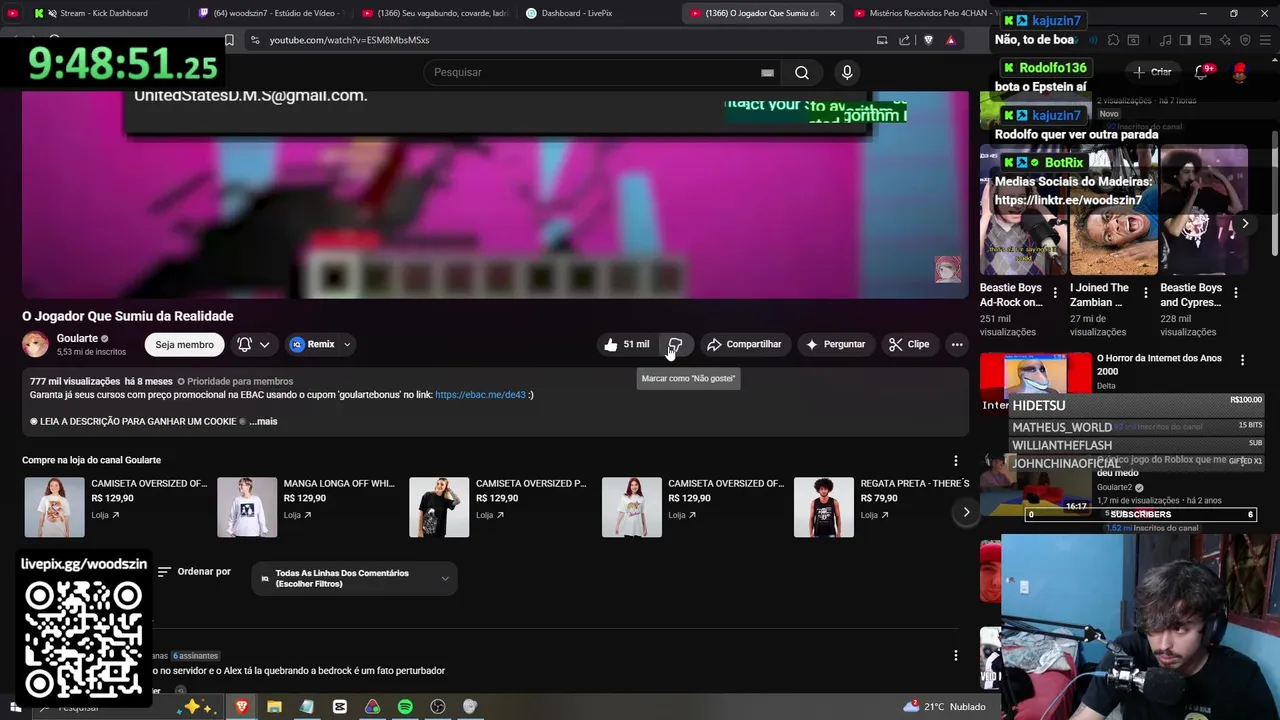The width and height of the screenshot is (1280, 720).
Task: Open Brave Leo AI sparkle icon
Action: tap(1226, 40)
